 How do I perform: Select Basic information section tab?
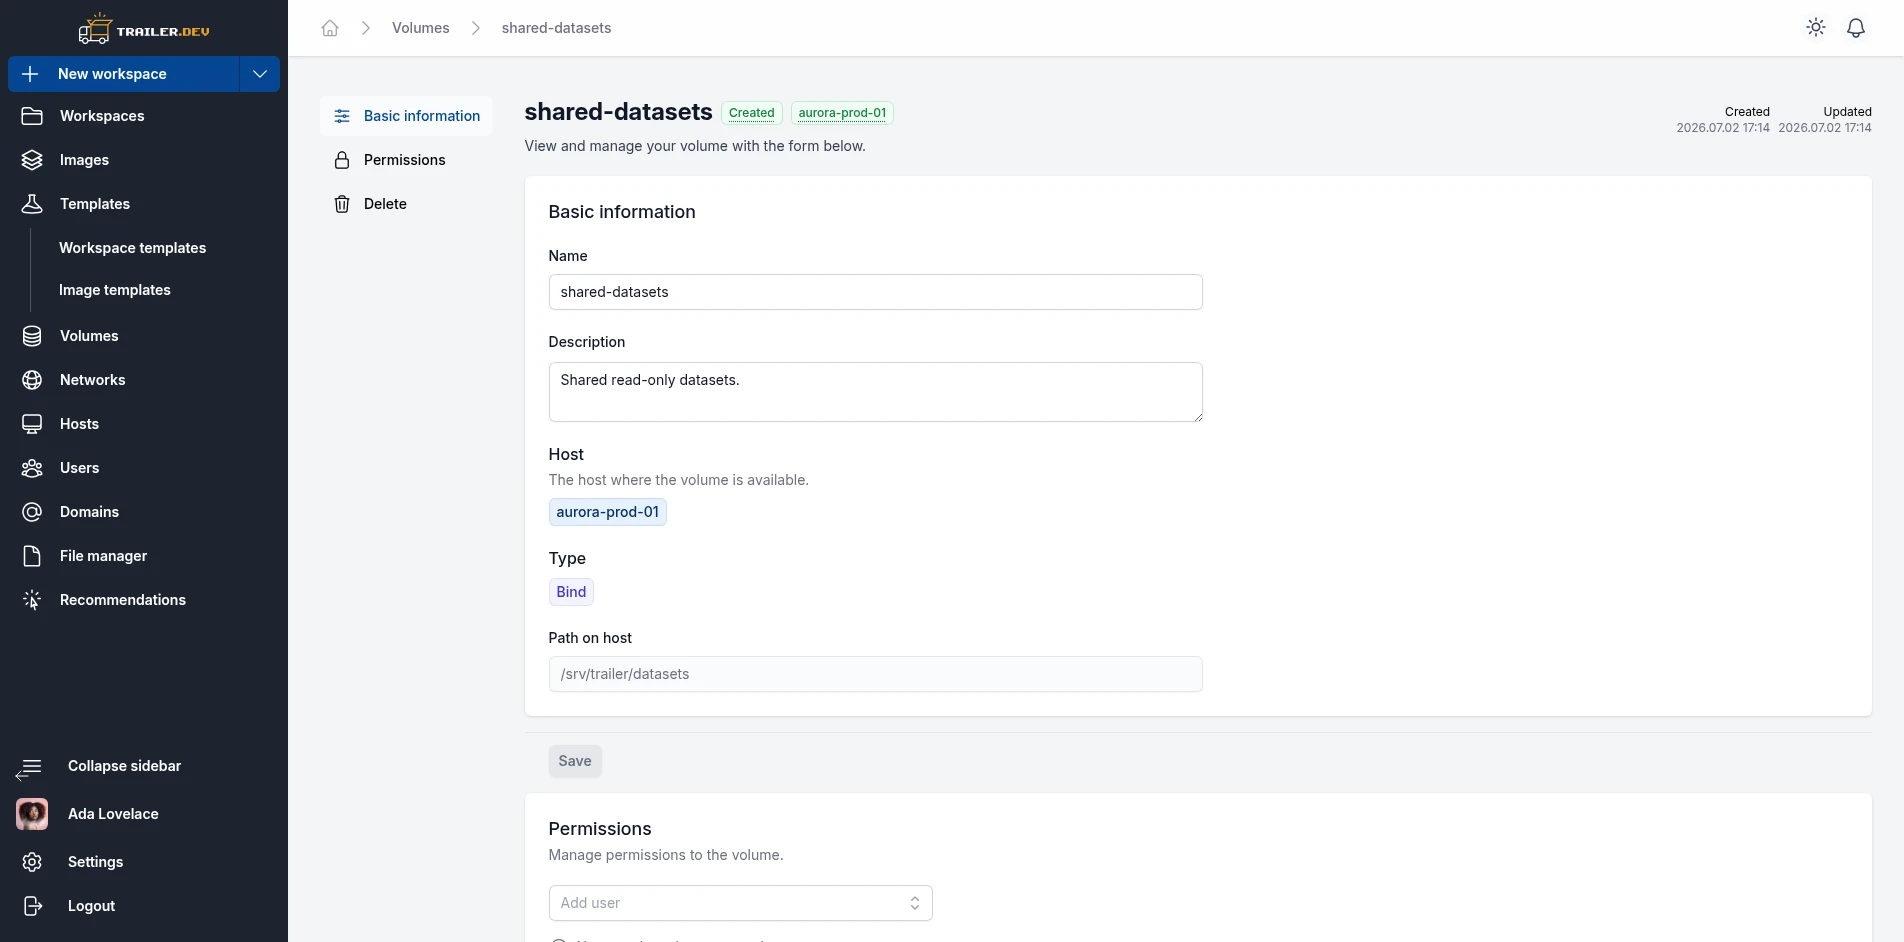pyautogui.click(x=406, y=116)
